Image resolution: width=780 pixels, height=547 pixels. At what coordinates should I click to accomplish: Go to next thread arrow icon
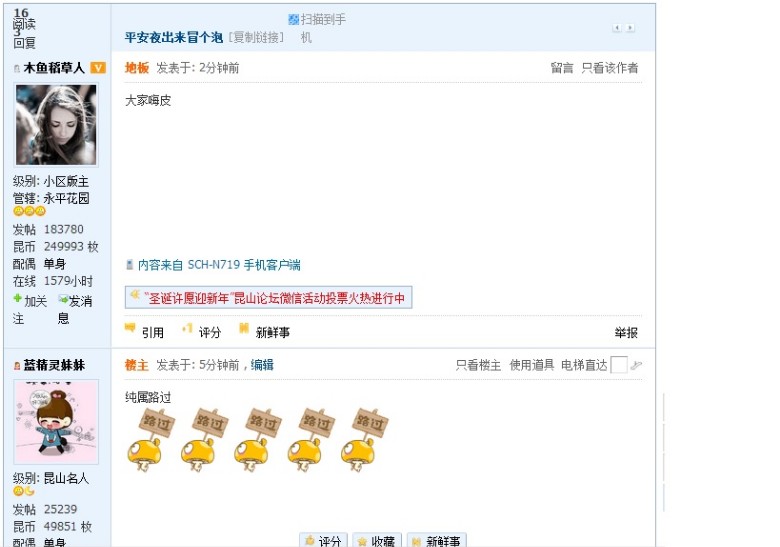pyautogui.click(x=630, y=28)
